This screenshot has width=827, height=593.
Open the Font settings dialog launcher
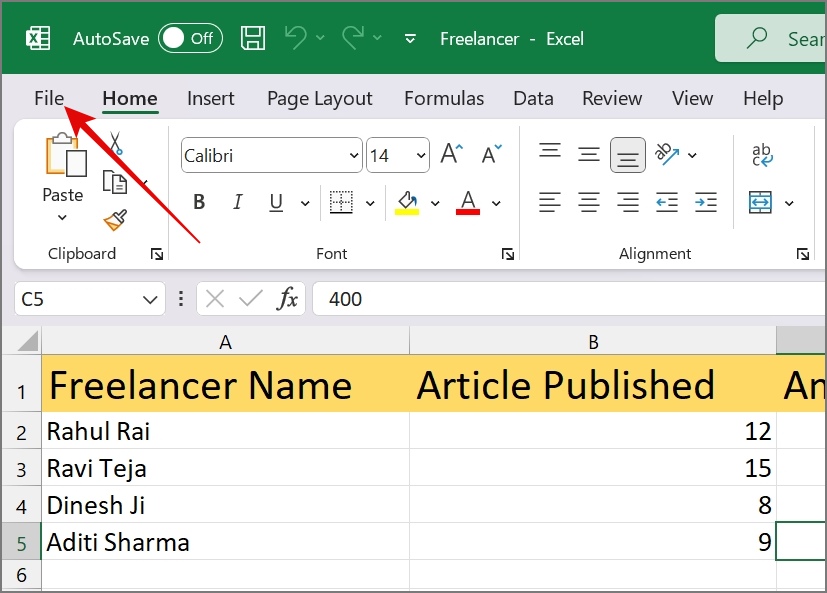(x=508, y=254)
